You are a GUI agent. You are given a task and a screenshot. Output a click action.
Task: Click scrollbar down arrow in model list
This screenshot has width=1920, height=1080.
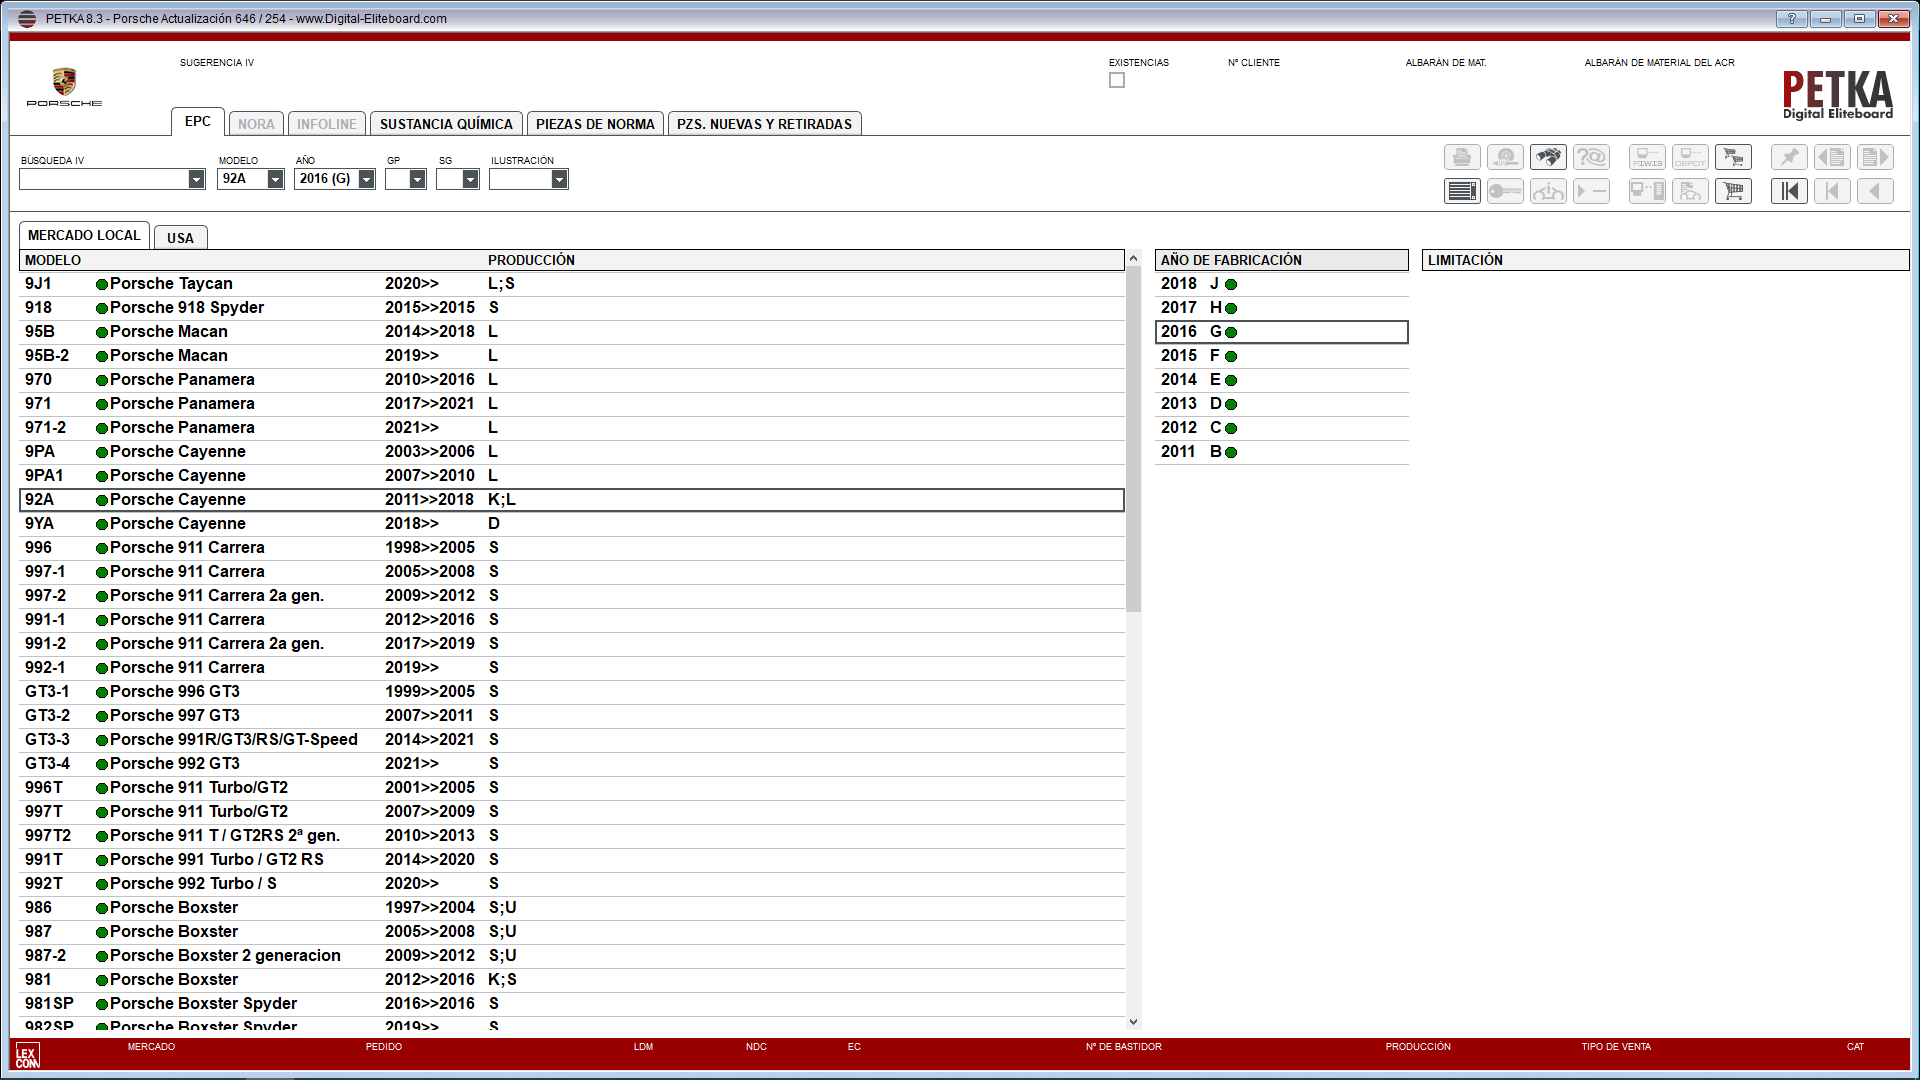1133,1022
